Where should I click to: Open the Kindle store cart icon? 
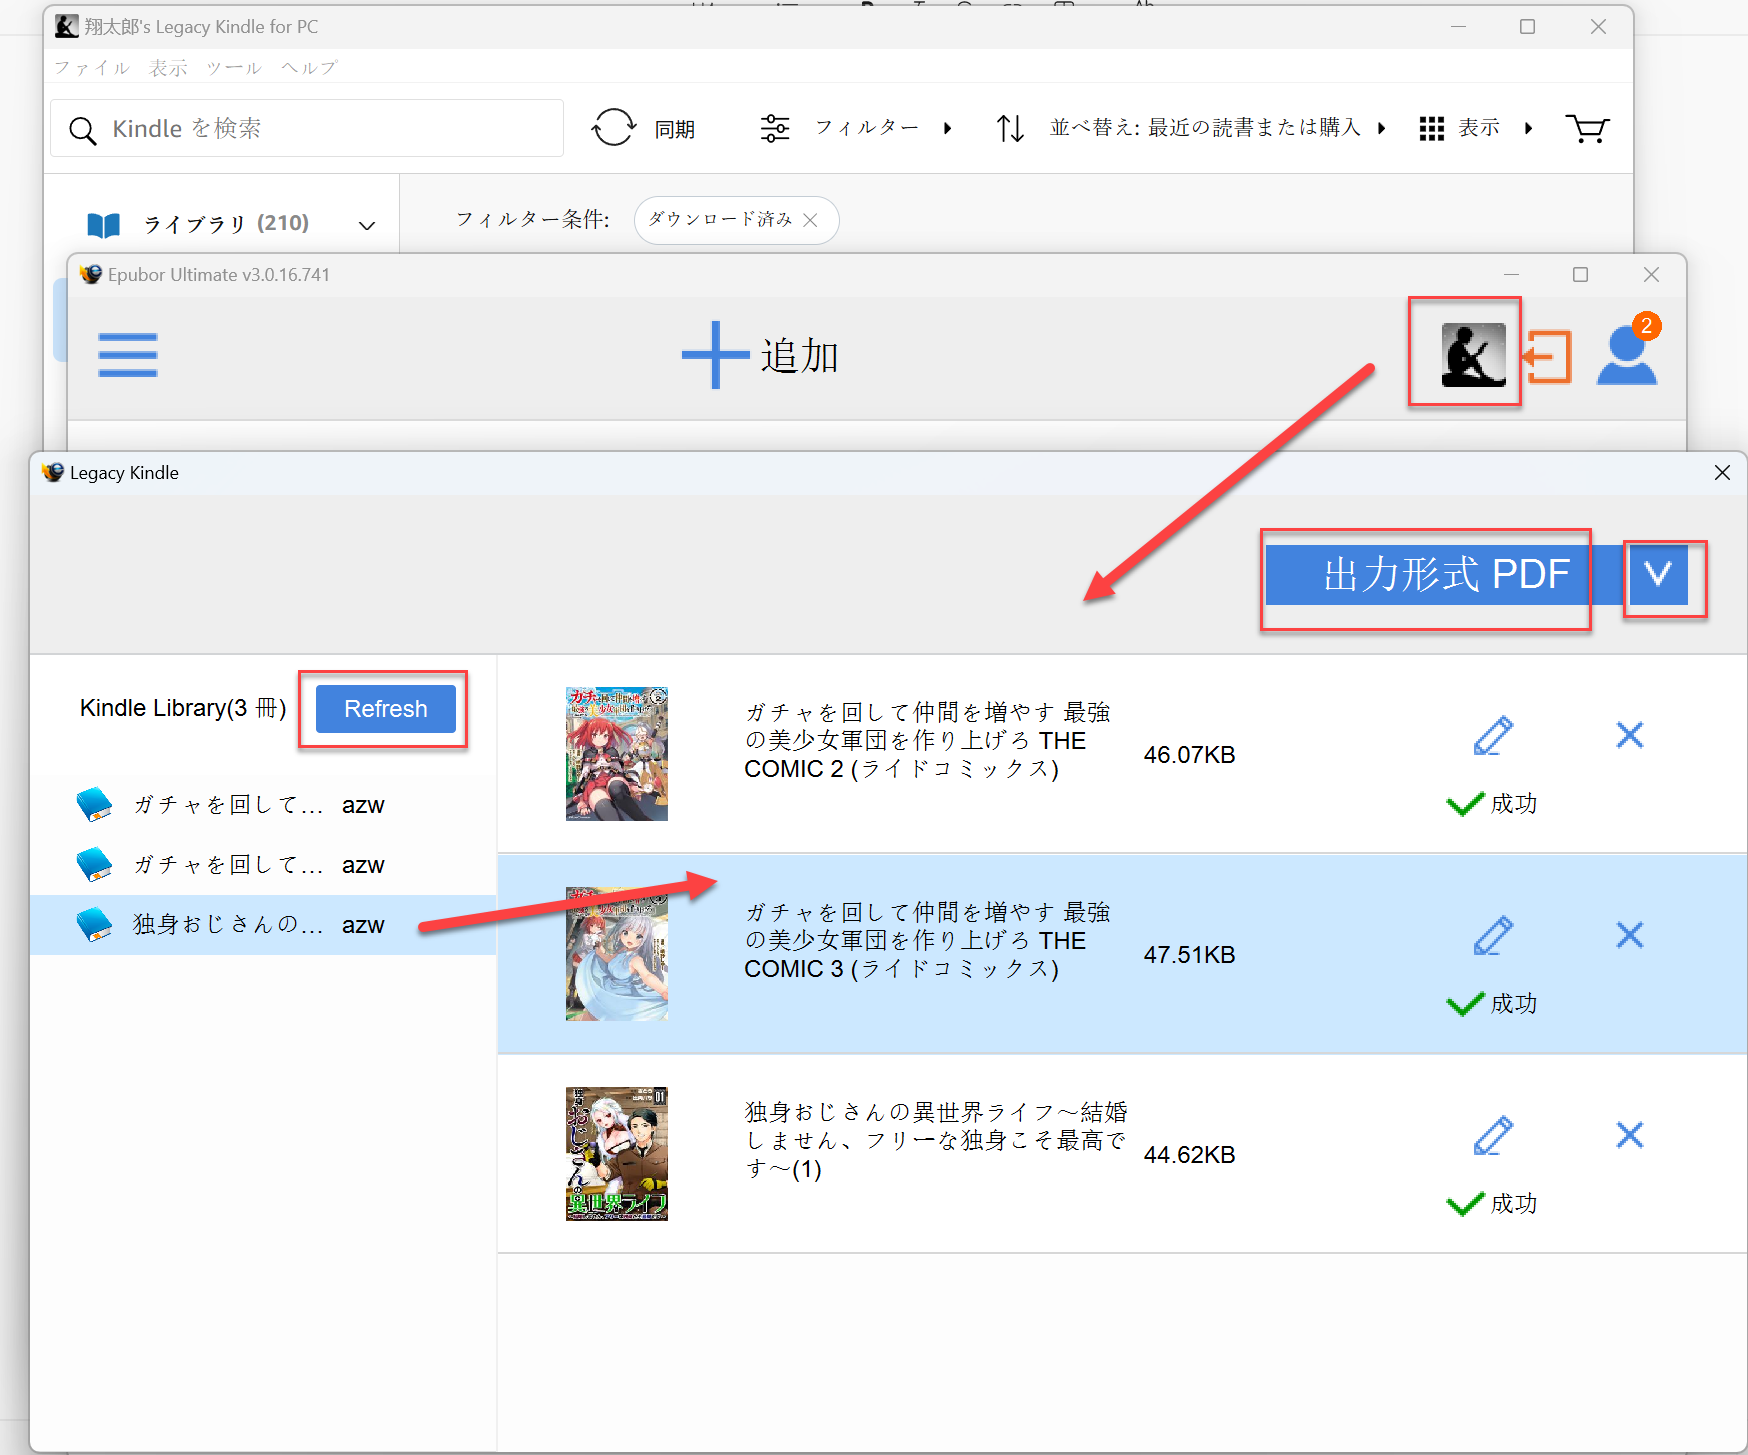[1587, 128]
